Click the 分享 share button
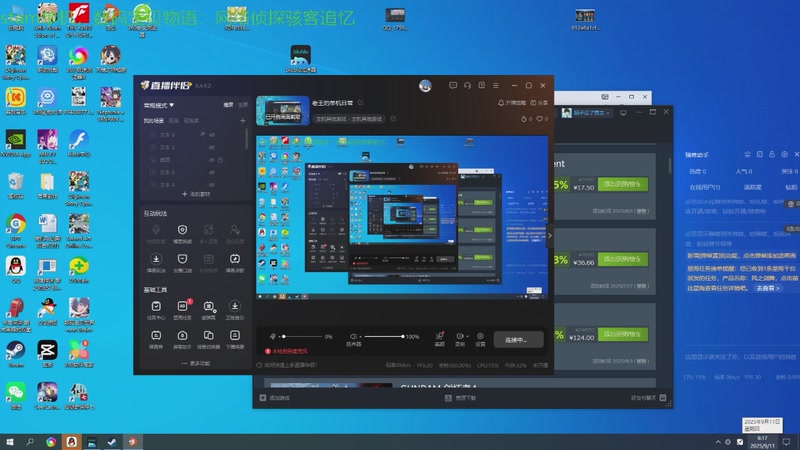The height and width of the screenshot is (450, 800). pos(539,103)
